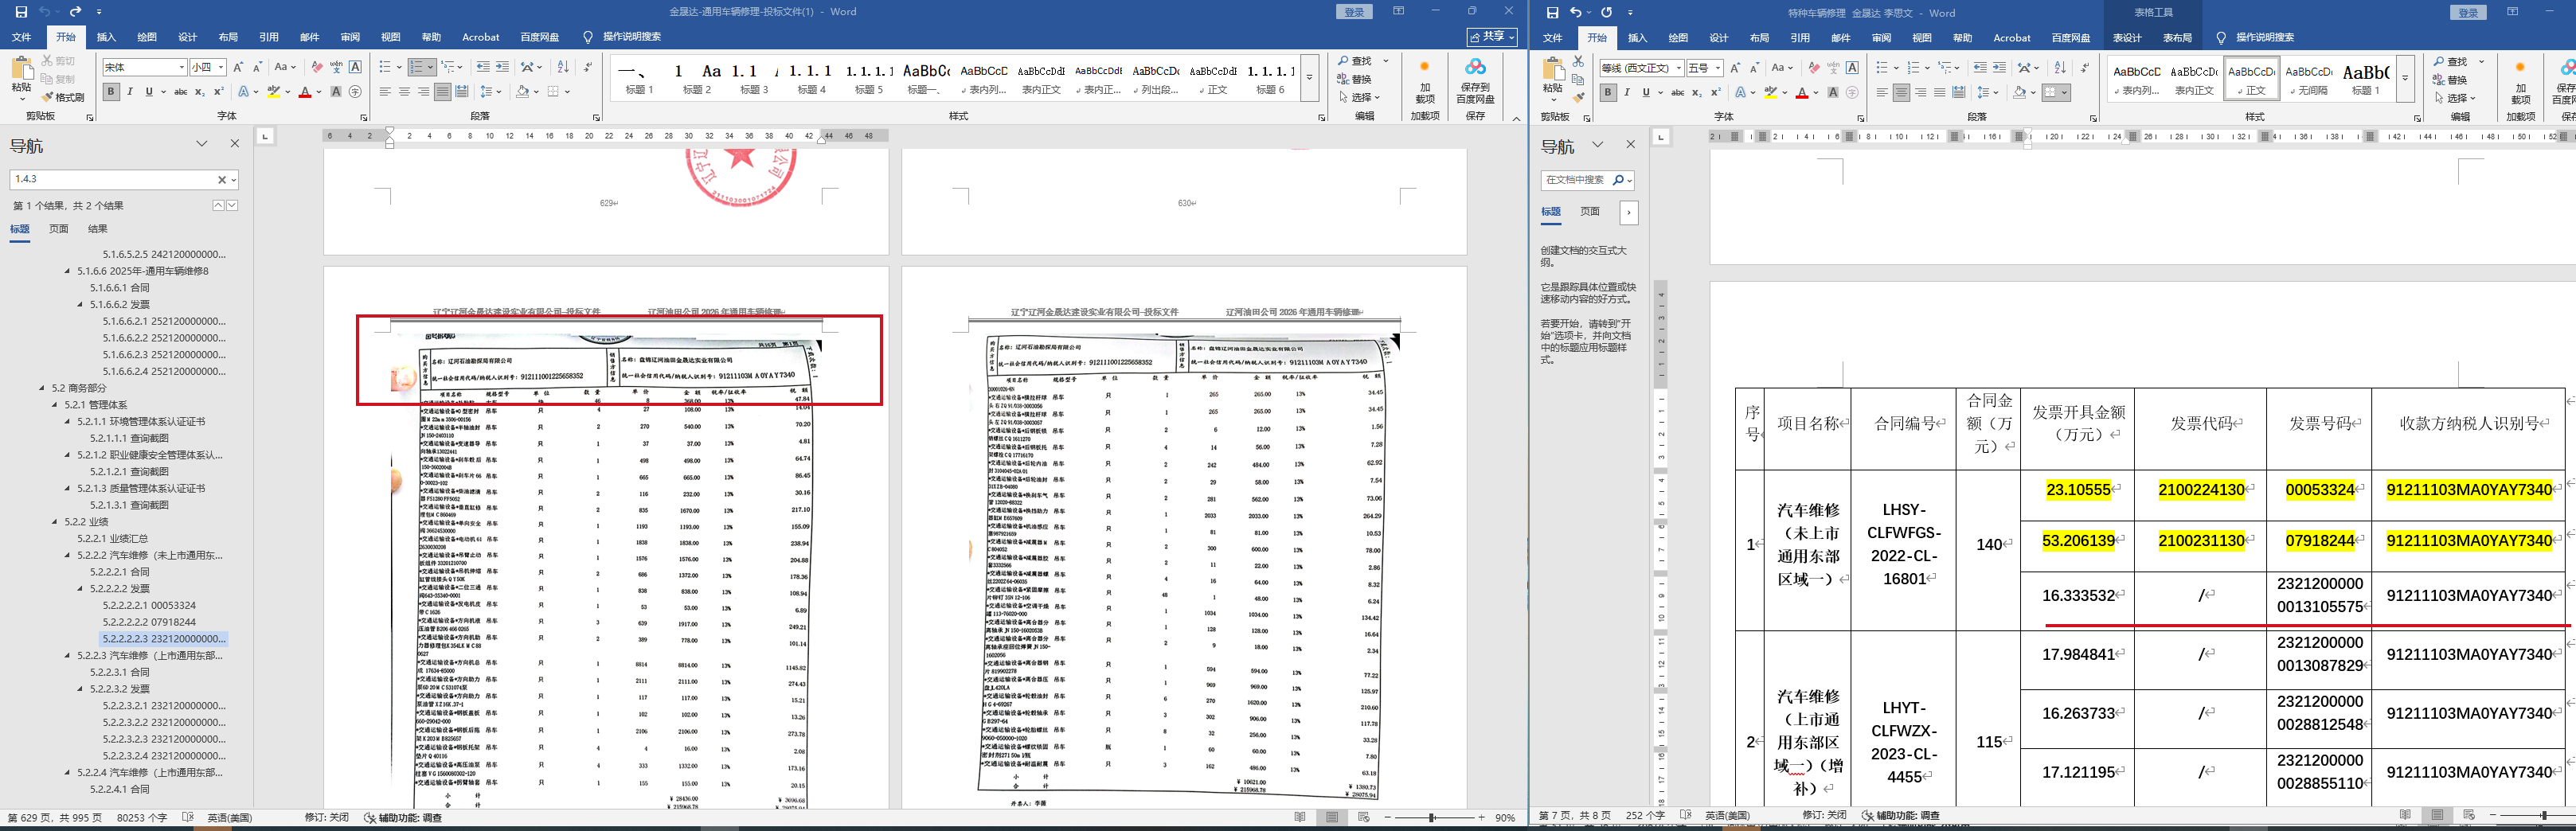
Task: Open navigation search magnifier in right Word window
Action: point(1618,180)
